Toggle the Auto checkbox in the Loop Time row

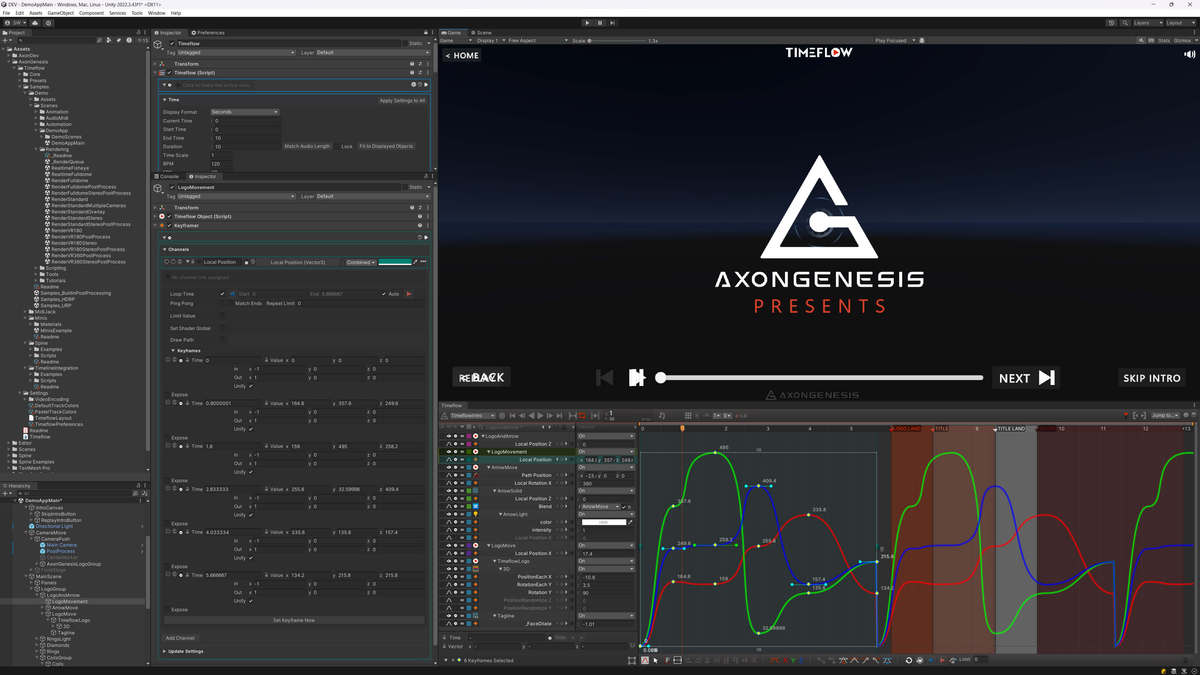coord(383,294)
